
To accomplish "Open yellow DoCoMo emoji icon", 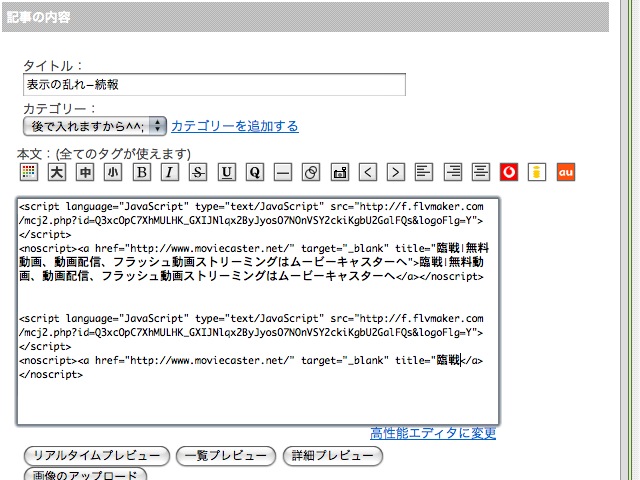I will pos(537,172).
